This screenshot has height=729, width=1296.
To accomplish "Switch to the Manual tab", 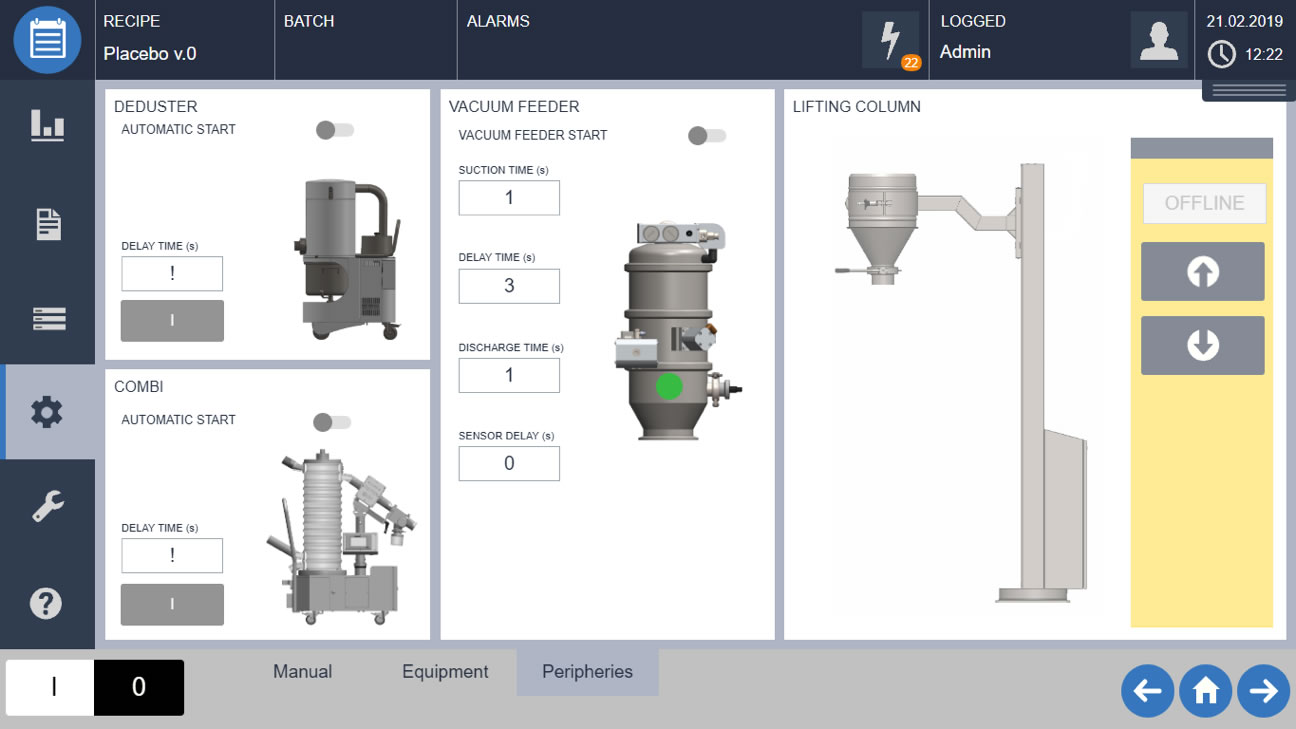I will pos(302,672).
